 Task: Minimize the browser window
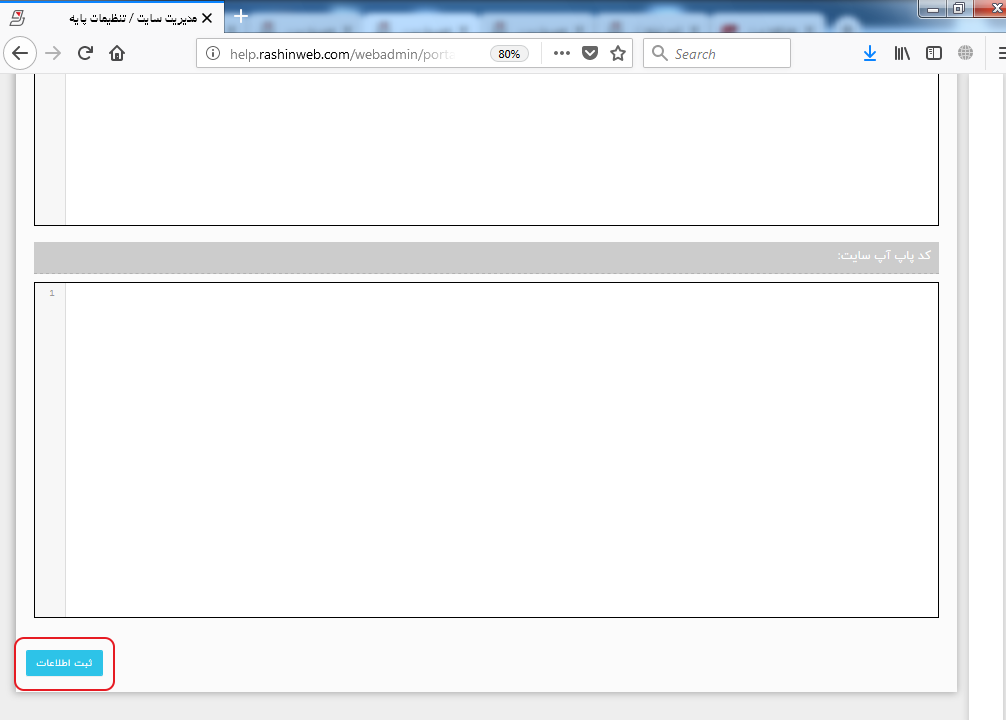[933, 9]
